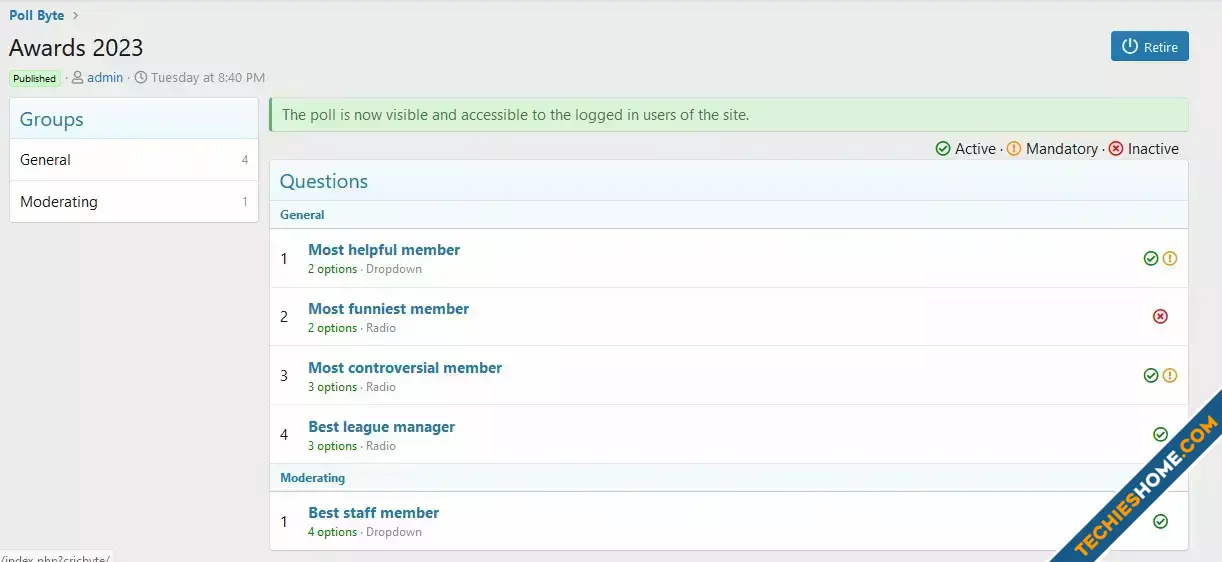Screen dimensions: 1222x562
Task: Toggle active icon for Most helpful member
Action: click(1151, 258)
